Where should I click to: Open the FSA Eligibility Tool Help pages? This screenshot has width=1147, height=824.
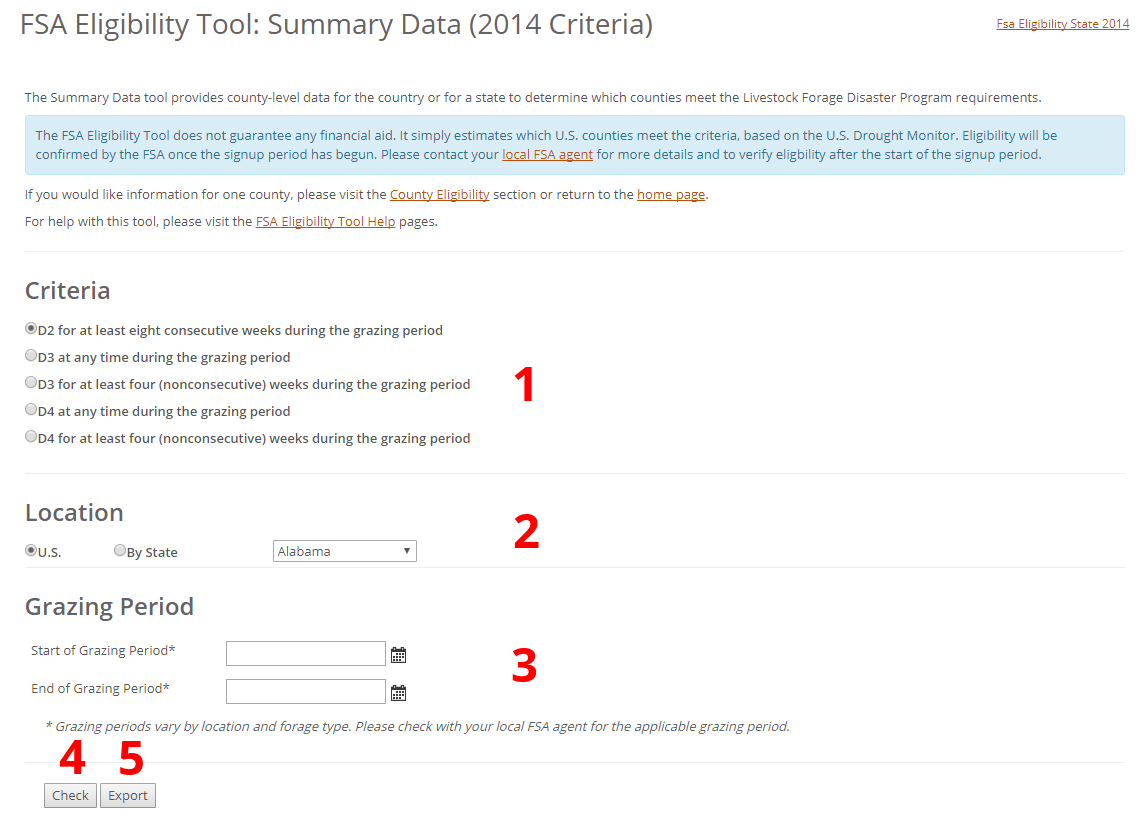coord(325,221)
